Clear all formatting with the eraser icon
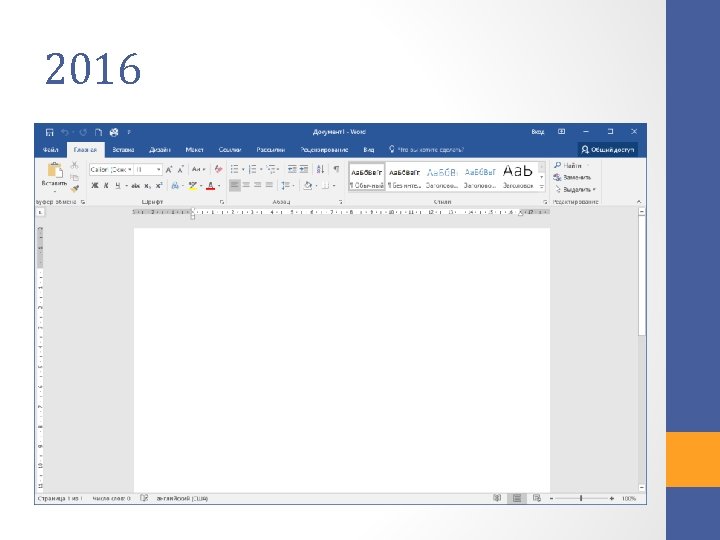This screenshot has height=540, width=720. coord(219,169)
